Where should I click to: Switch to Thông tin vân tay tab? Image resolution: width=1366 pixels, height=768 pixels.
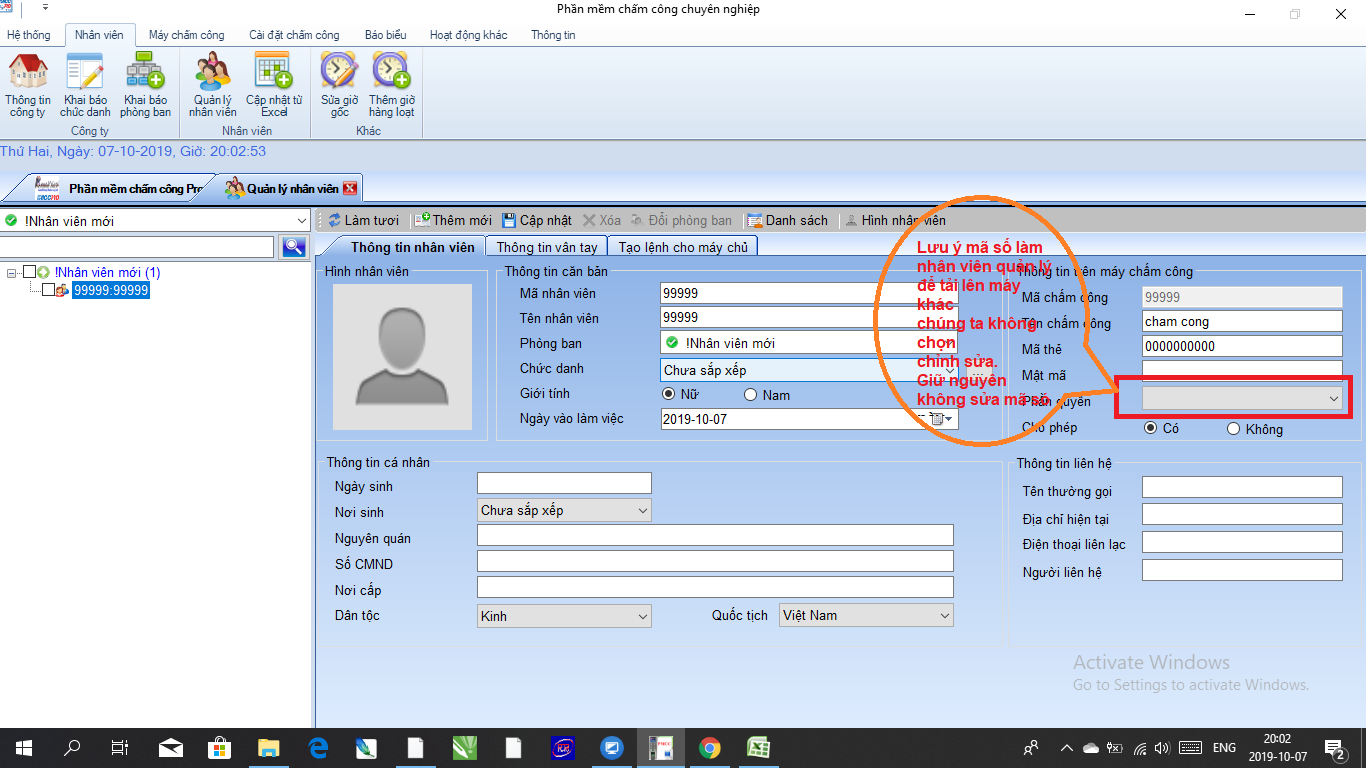click(547, 247)
